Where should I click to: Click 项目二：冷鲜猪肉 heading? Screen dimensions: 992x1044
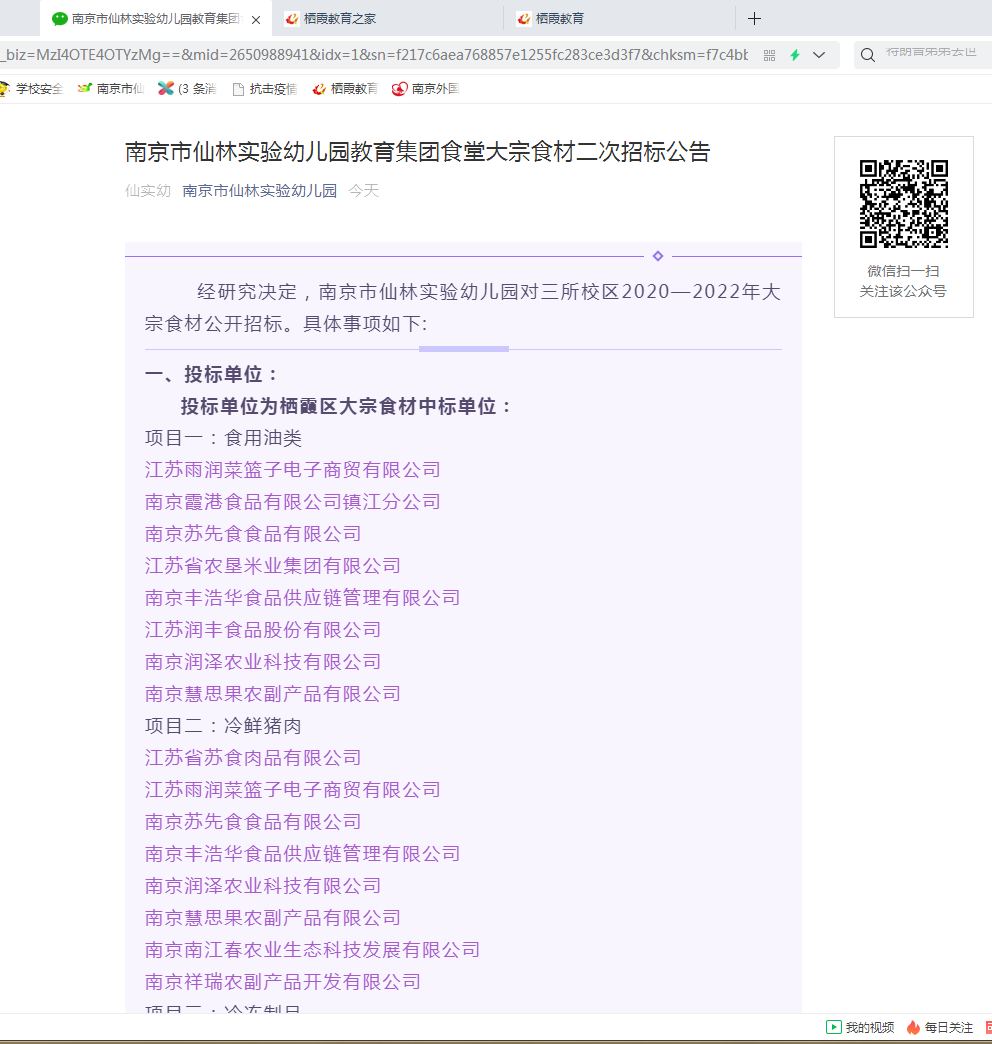click(224, 726)
